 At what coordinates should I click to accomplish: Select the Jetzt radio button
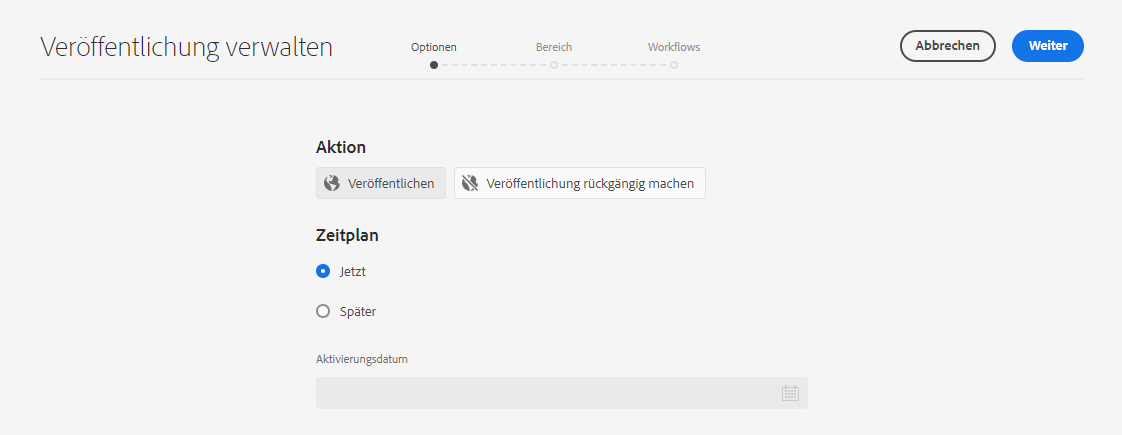(323, 271)
